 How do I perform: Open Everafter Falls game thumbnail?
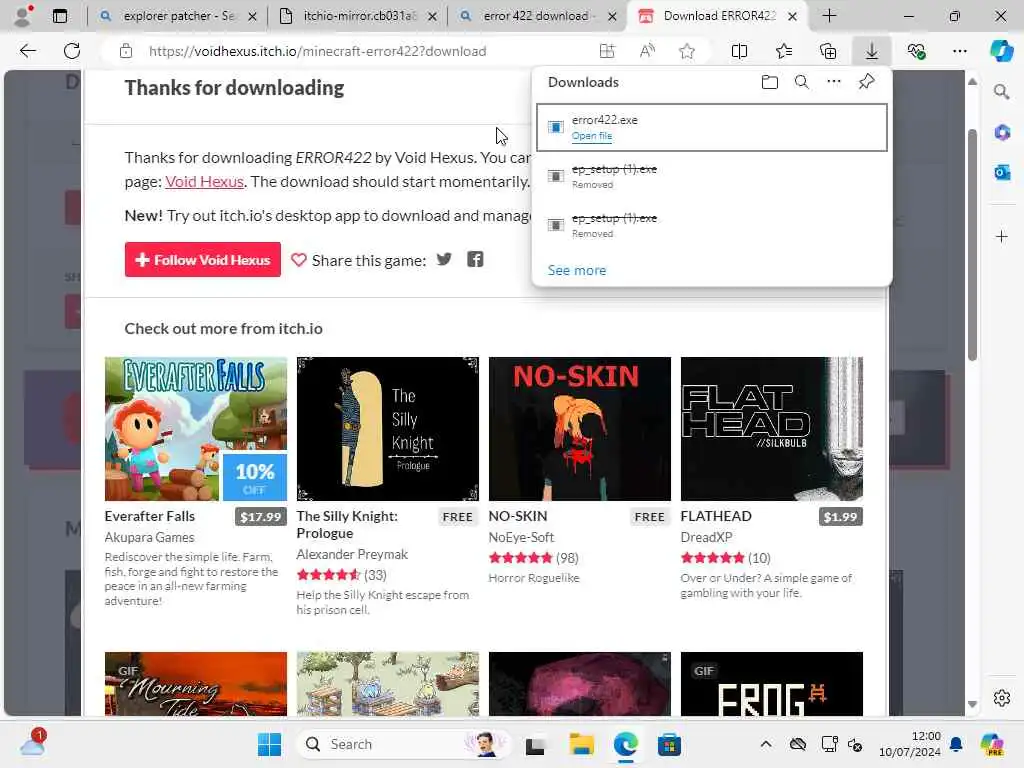195,429
